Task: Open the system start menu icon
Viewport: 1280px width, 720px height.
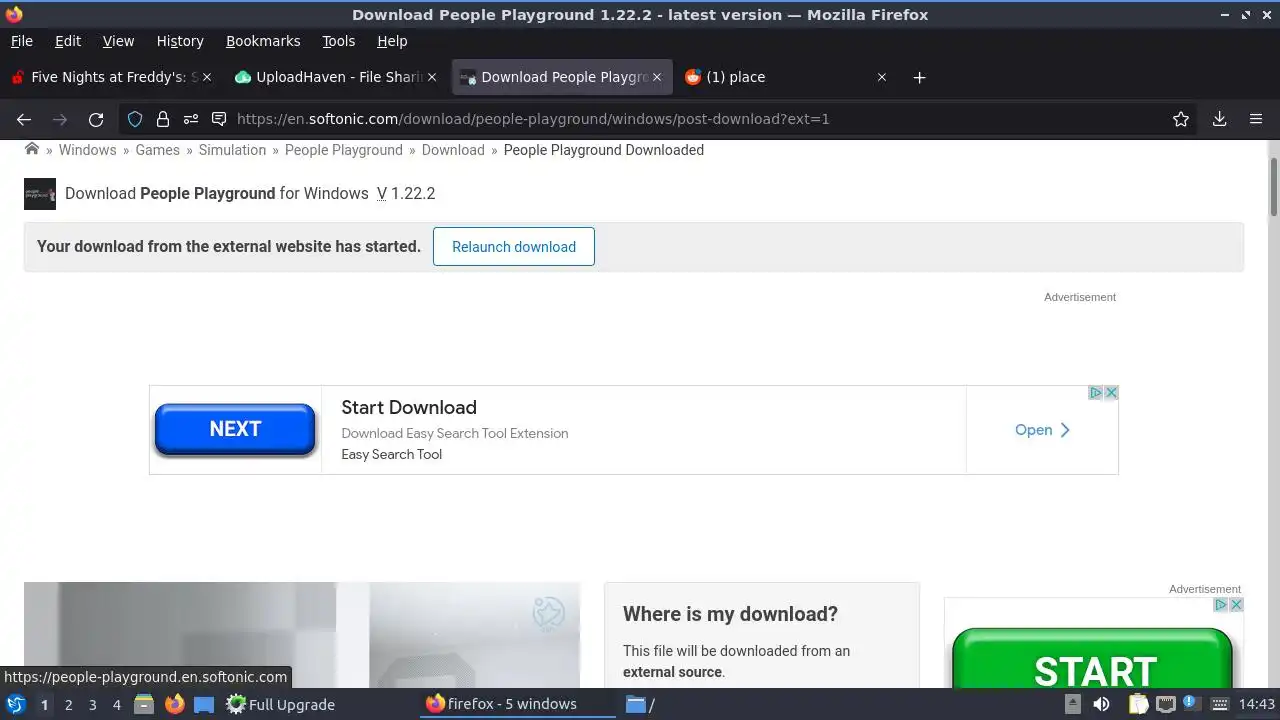Action: (x=15, y=704)
